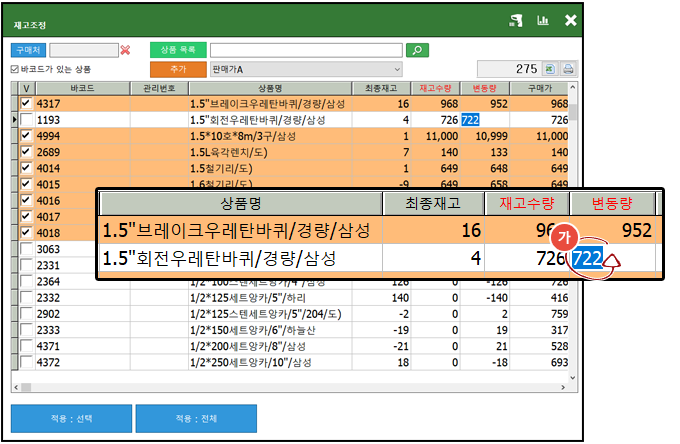Image resolution: width=680 pixels, height=444 pixels.
Task: Click 적용 : 선택 button
Action: point(72,418)
